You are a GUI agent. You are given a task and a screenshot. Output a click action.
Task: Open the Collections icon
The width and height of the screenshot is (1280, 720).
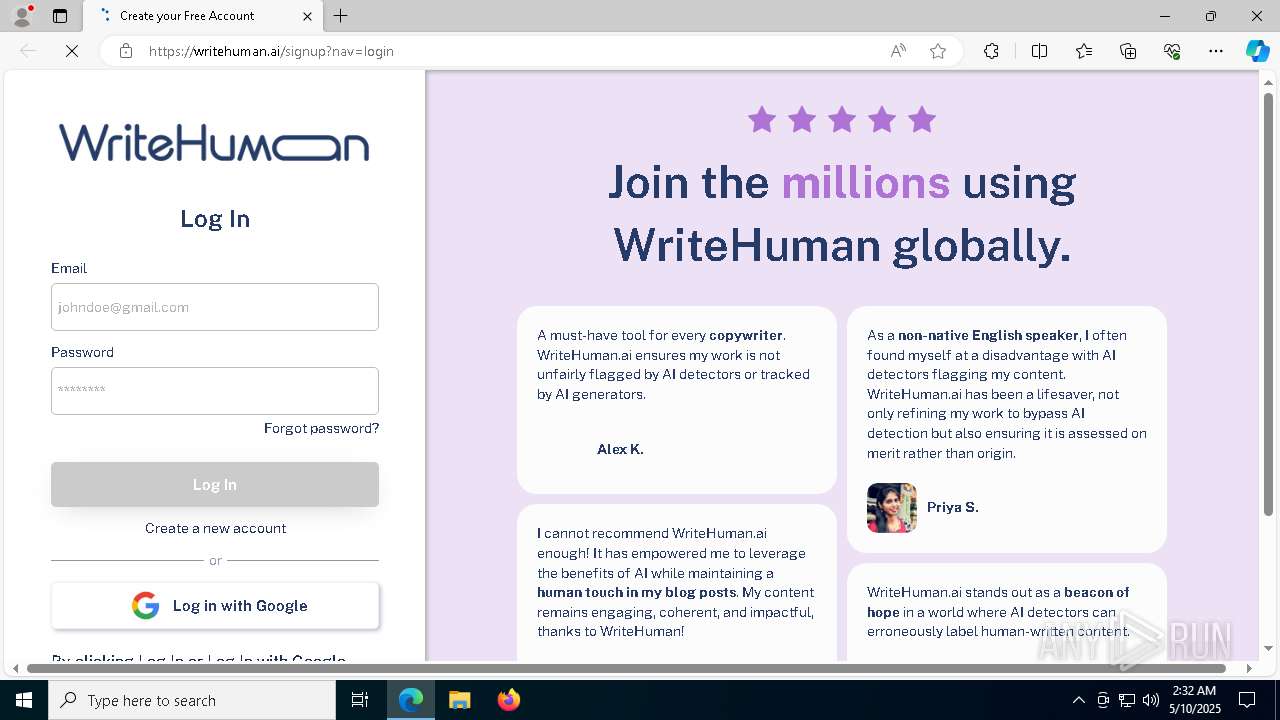tap(1128, 51)
